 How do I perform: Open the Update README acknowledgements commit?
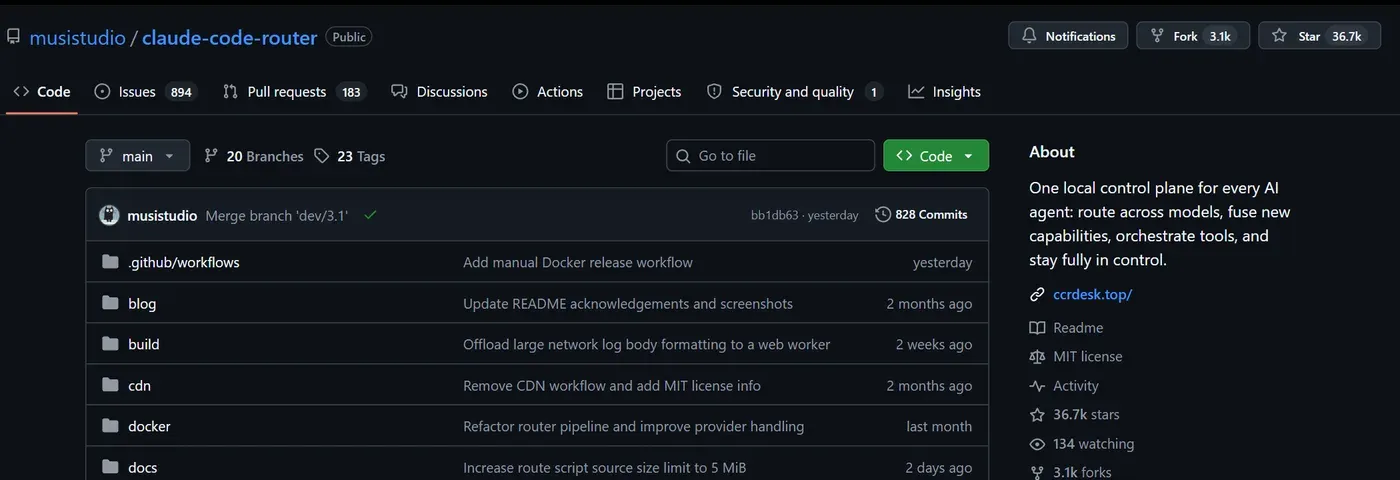[628, 304]
